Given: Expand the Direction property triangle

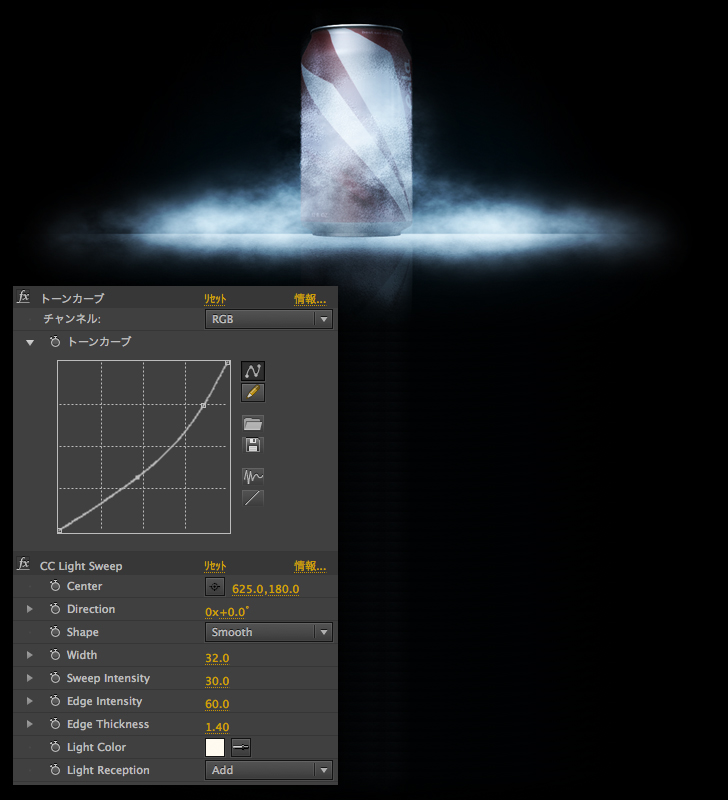Looking at the screenshot, I should coord(29,609).
